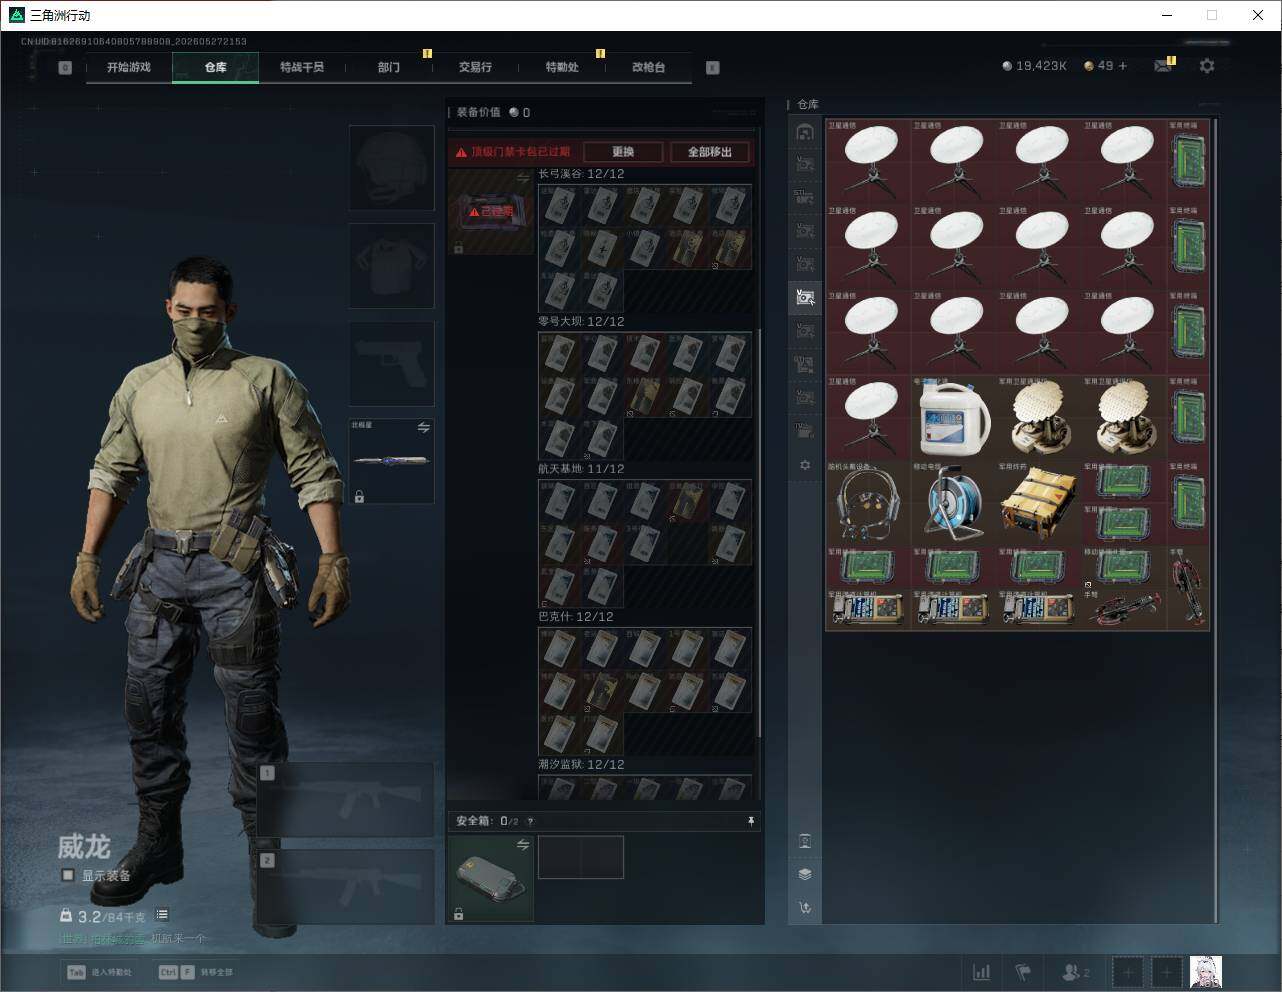Viewport: 1282px width, 992px height.
Task: Click the left plus squad slot in bottom bar
Action: click(x=1128, y=972)
